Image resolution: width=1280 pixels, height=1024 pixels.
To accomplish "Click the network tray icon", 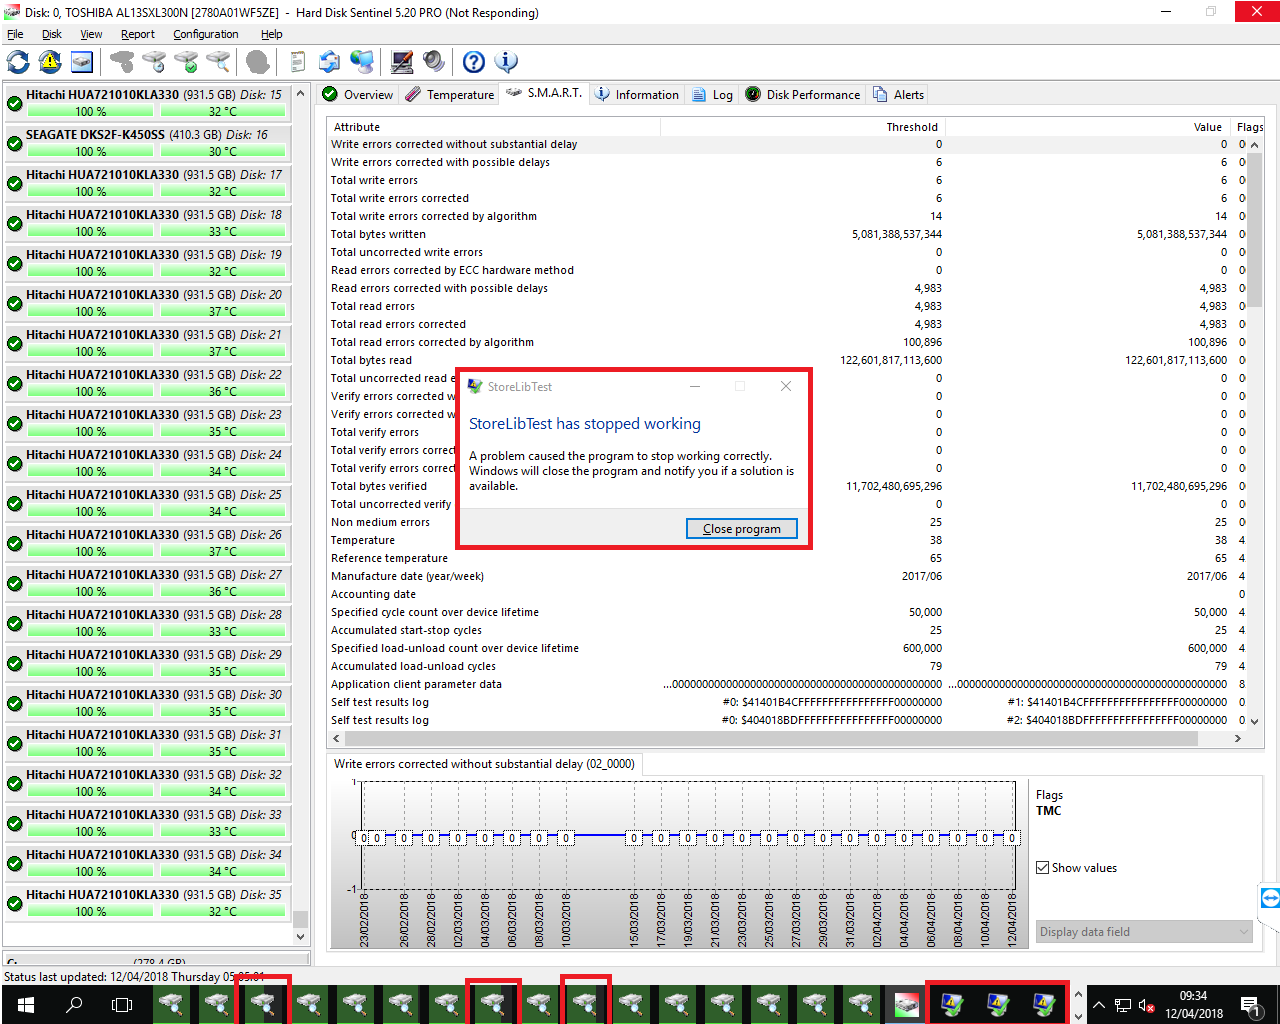I will click(1123, 1005).
